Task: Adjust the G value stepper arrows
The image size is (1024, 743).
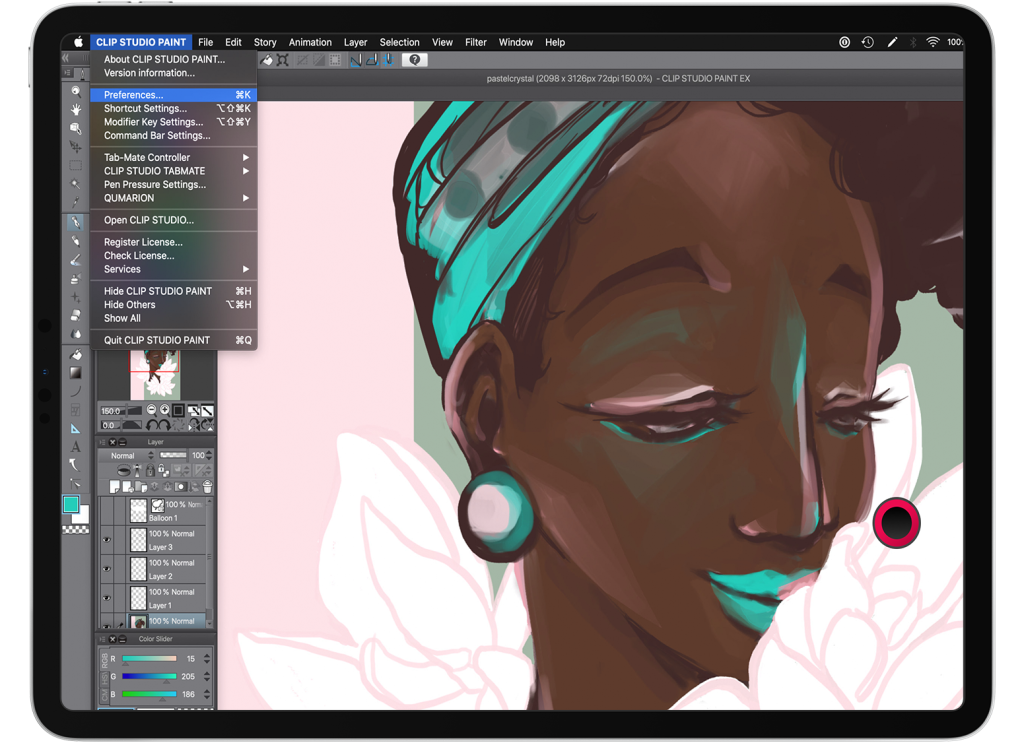Action: (207, 676)
